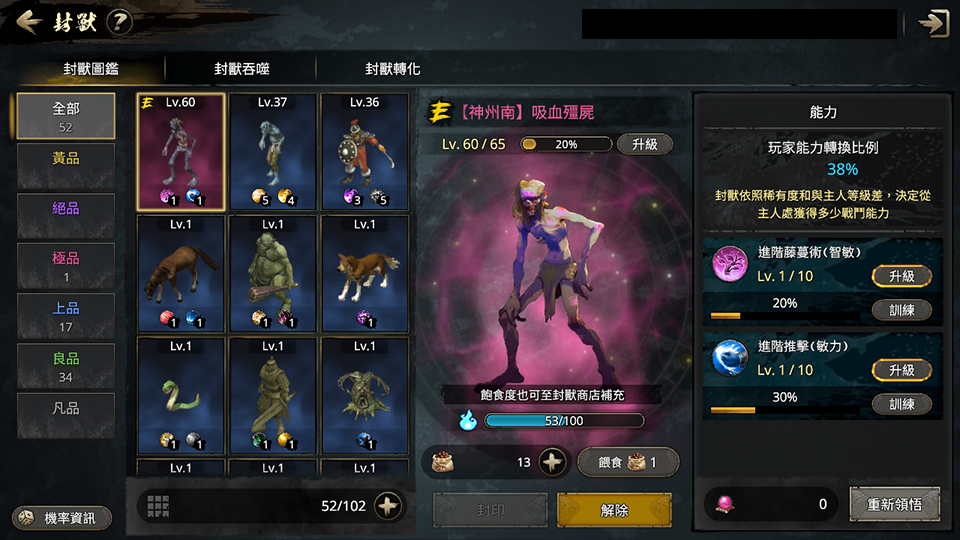This screenshot has width=960, height=540.
Task: Filter by 上品 category
Action: pyautogui.click(x=66, y=316)
